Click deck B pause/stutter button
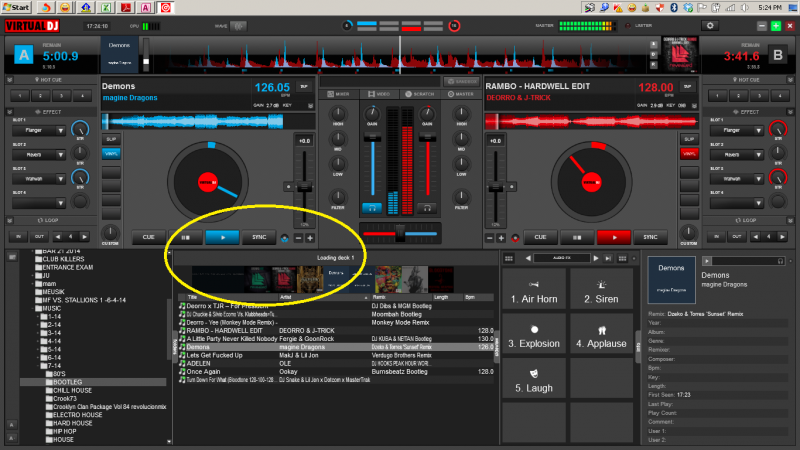Screen dimensions: 800x450 [577, 237]
